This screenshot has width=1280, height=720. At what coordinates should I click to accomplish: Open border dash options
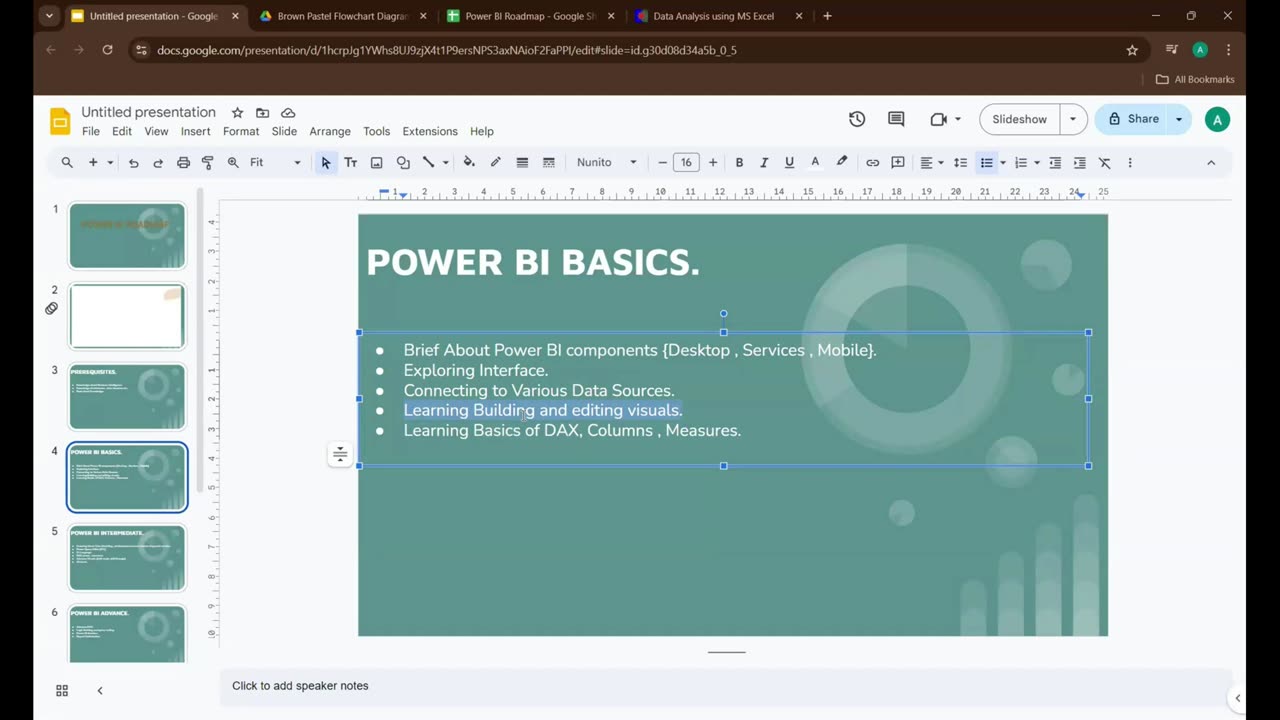pyautogui.click(x=548, y=162)
